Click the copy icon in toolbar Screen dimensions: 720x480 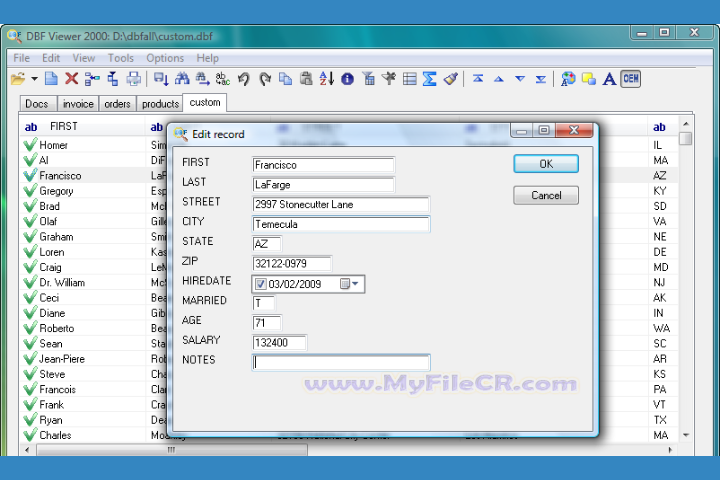click(285, 79)
